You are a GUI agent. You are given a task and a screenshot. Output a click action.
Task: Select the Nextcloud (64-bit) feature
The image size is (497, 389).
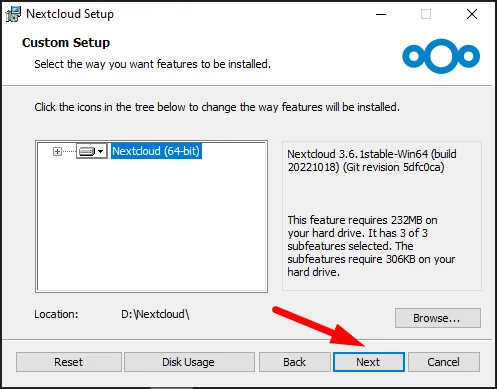coord(156,151)
